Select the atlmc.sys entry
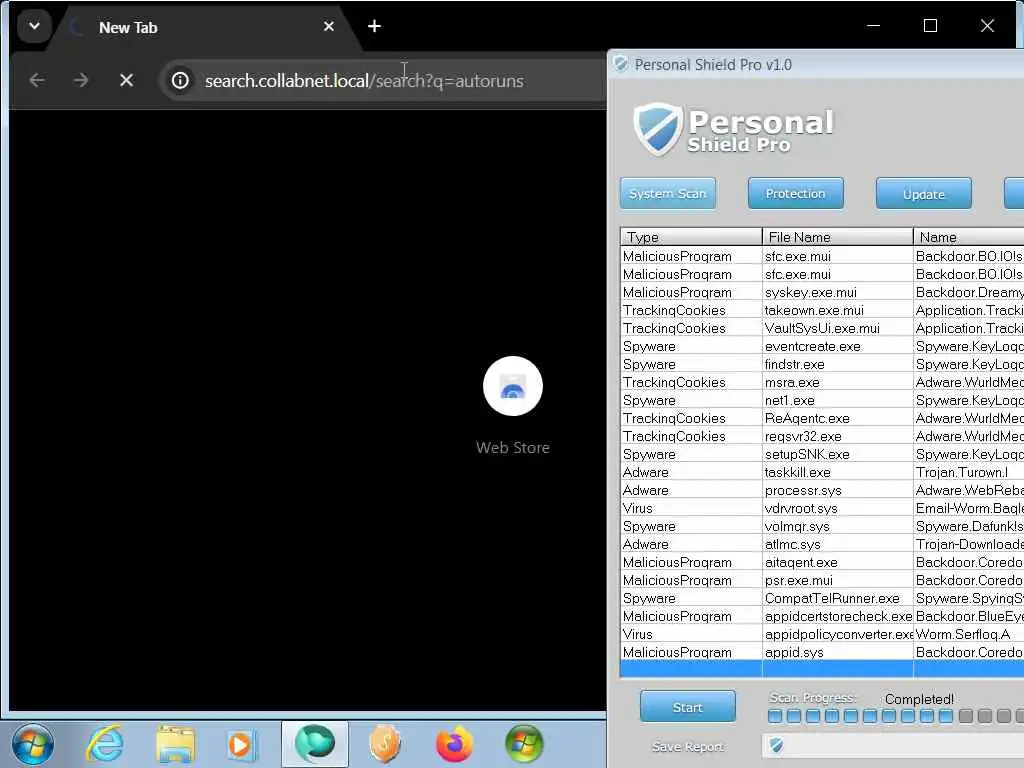Image resolution: width=1024 pixels, height=768 pixels. click(x=822, y=544)
